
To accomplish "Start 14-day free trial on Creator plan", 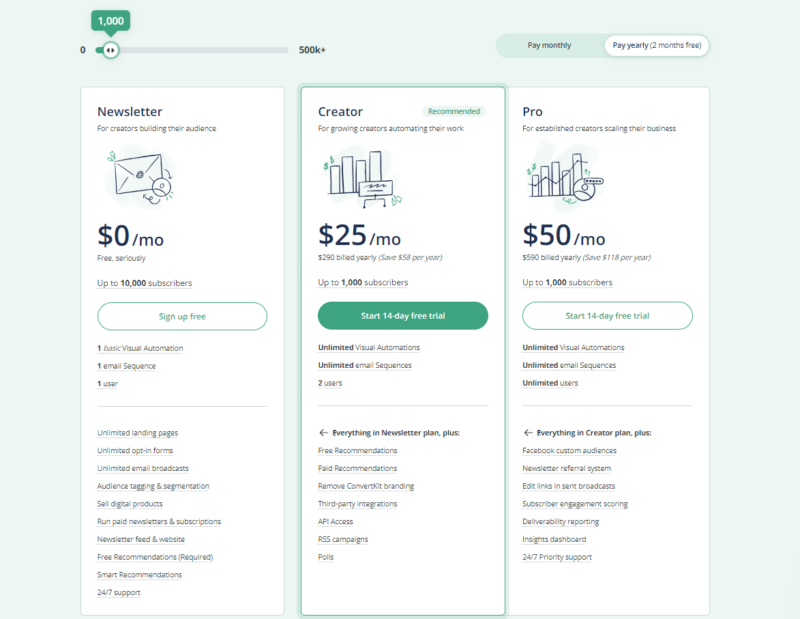I will (403, 315).
